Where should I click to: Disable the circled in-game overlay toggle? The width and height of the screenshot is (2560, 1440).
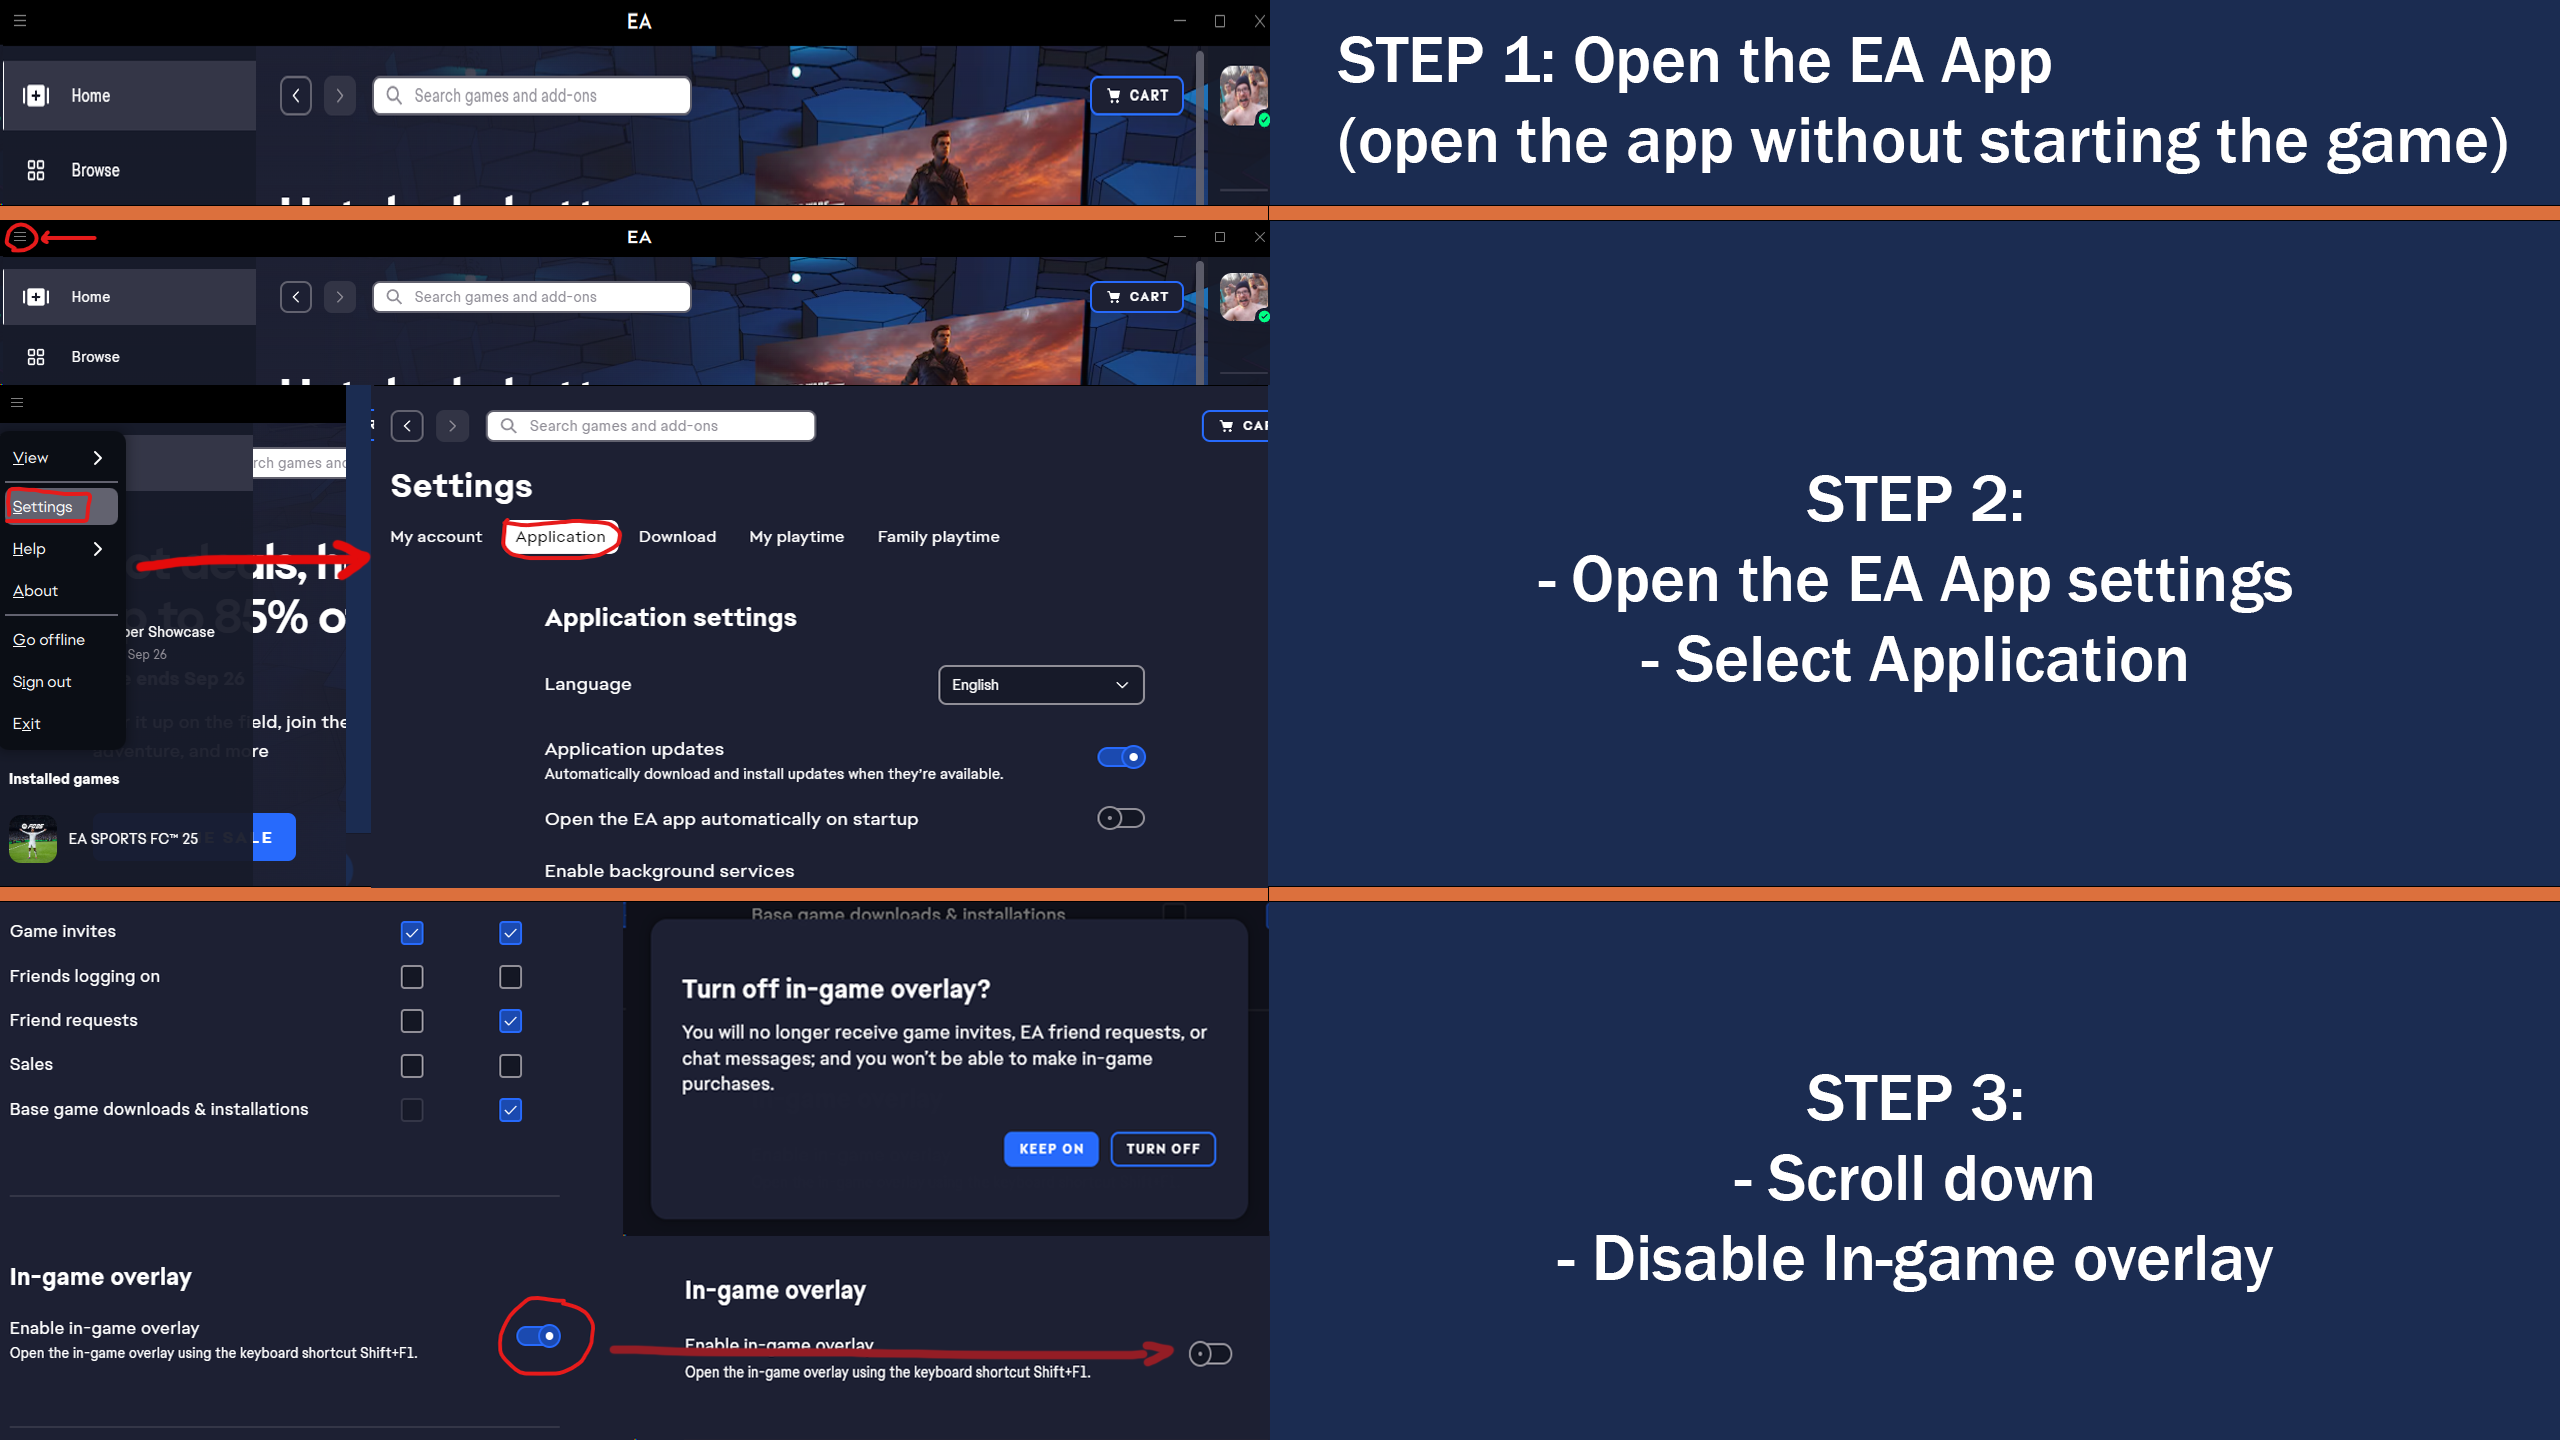(x=539, y=1336)
